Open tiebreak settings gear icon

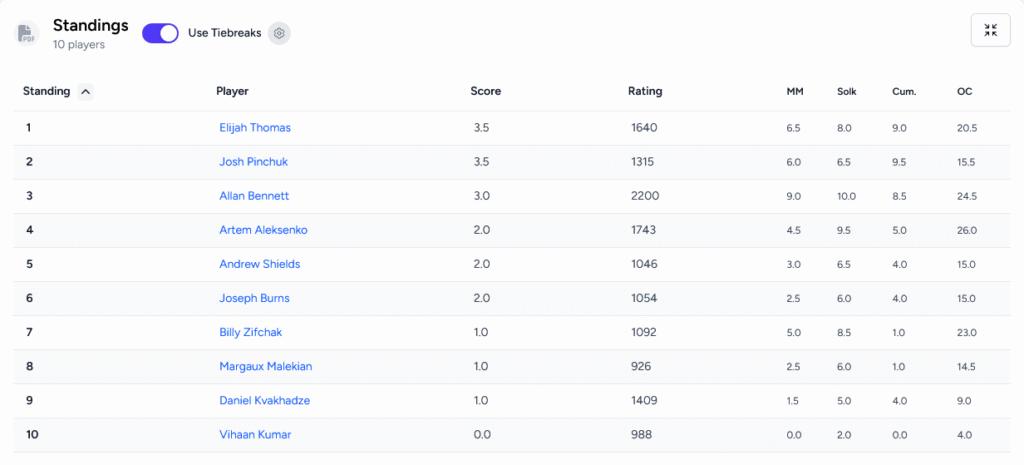280,33
